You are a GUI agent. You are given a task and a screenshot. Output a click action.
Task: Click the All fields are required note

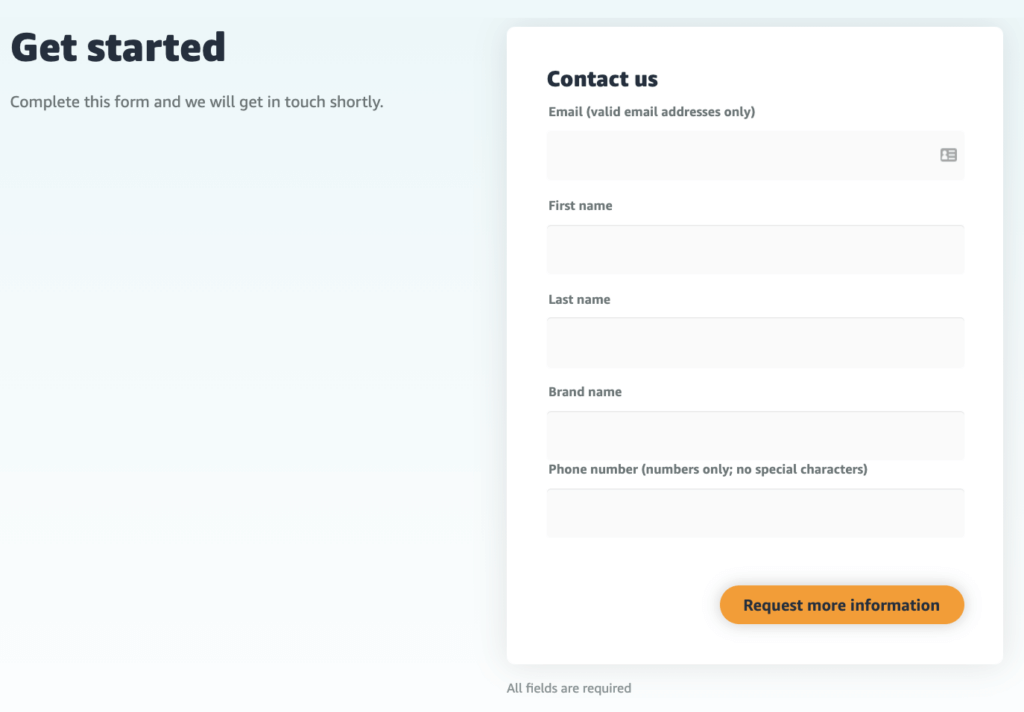567,688
